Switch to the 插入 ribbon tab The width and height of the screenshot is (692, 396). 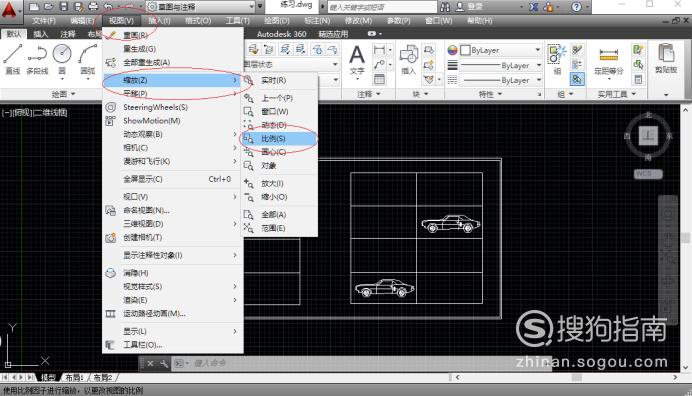click(41, 34)
